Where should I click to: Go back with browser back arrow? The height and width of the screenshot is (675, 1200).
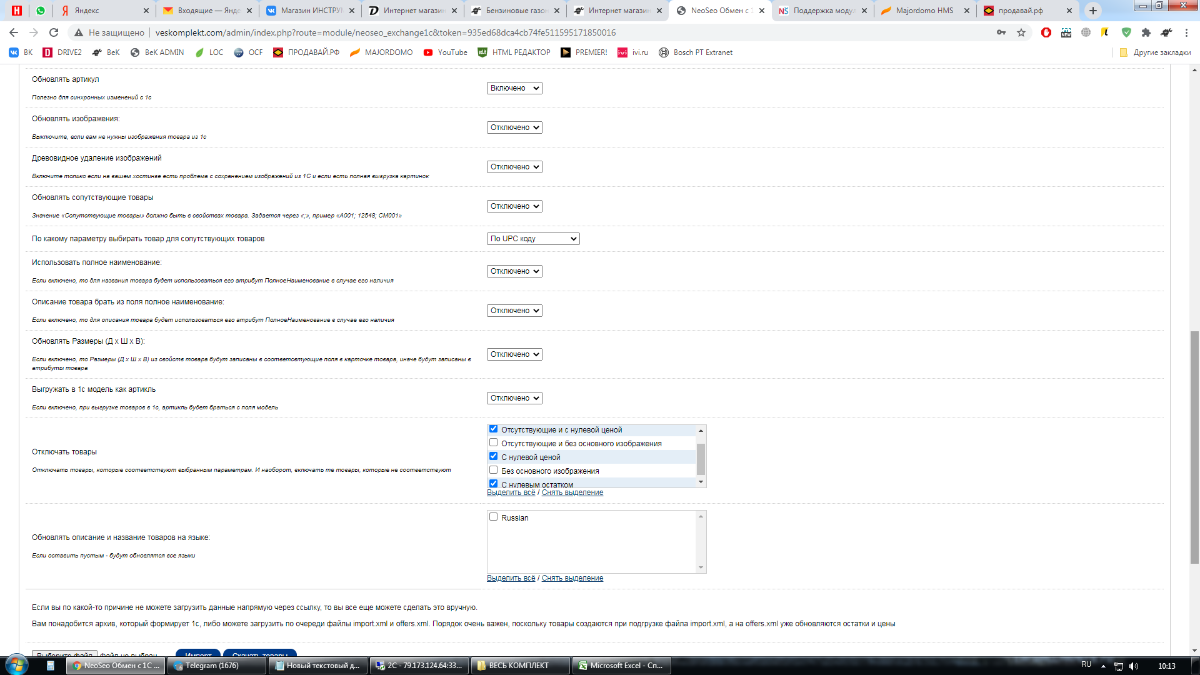pos(13,32)
